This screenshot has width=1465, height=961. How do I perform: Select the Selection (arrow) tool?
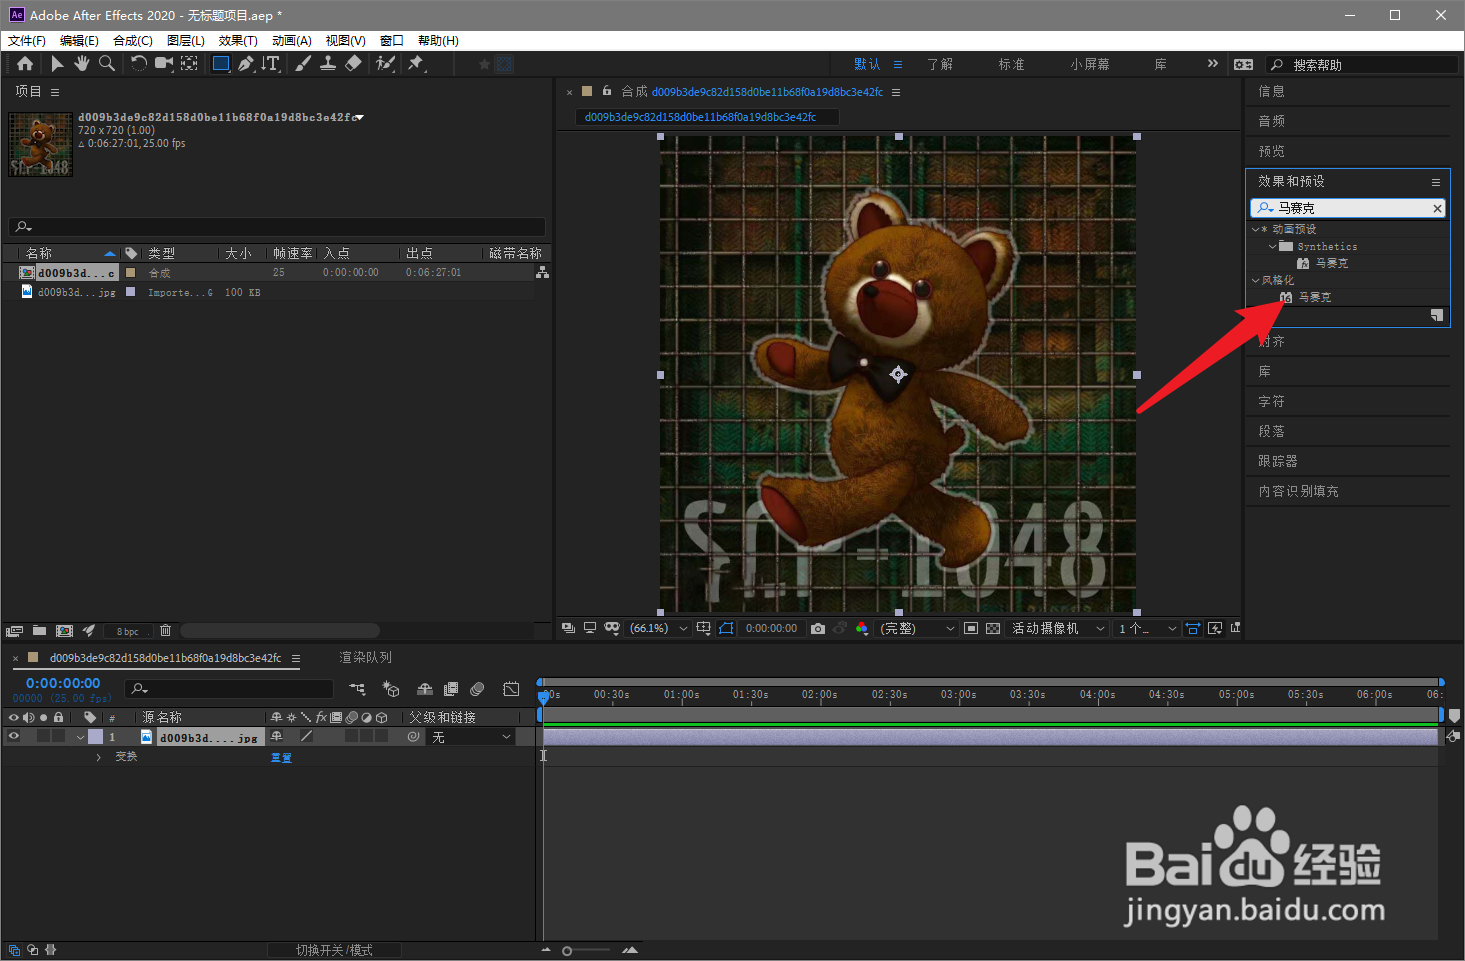point(57,64)
